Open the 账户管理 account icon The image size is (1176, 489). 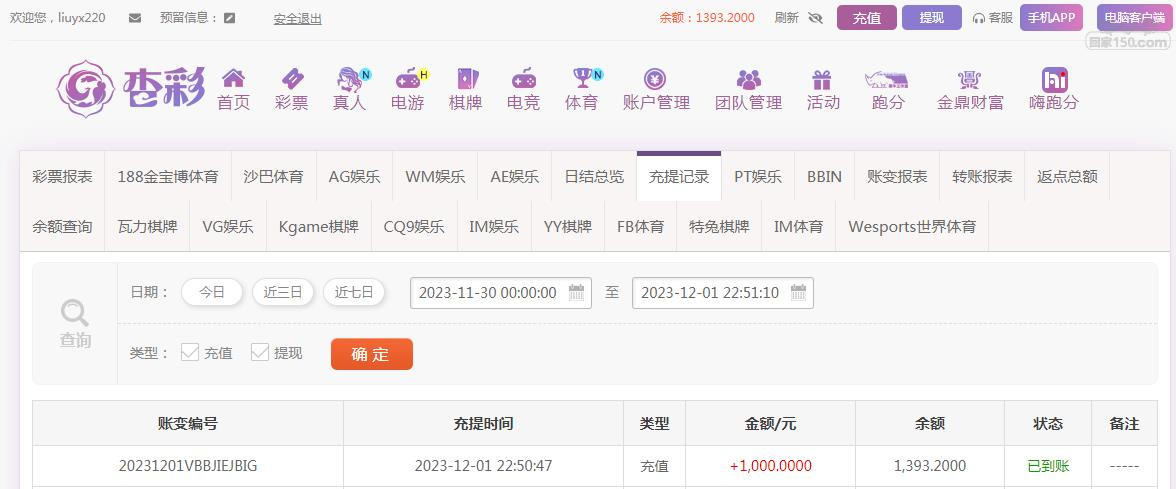coord(656,79)
